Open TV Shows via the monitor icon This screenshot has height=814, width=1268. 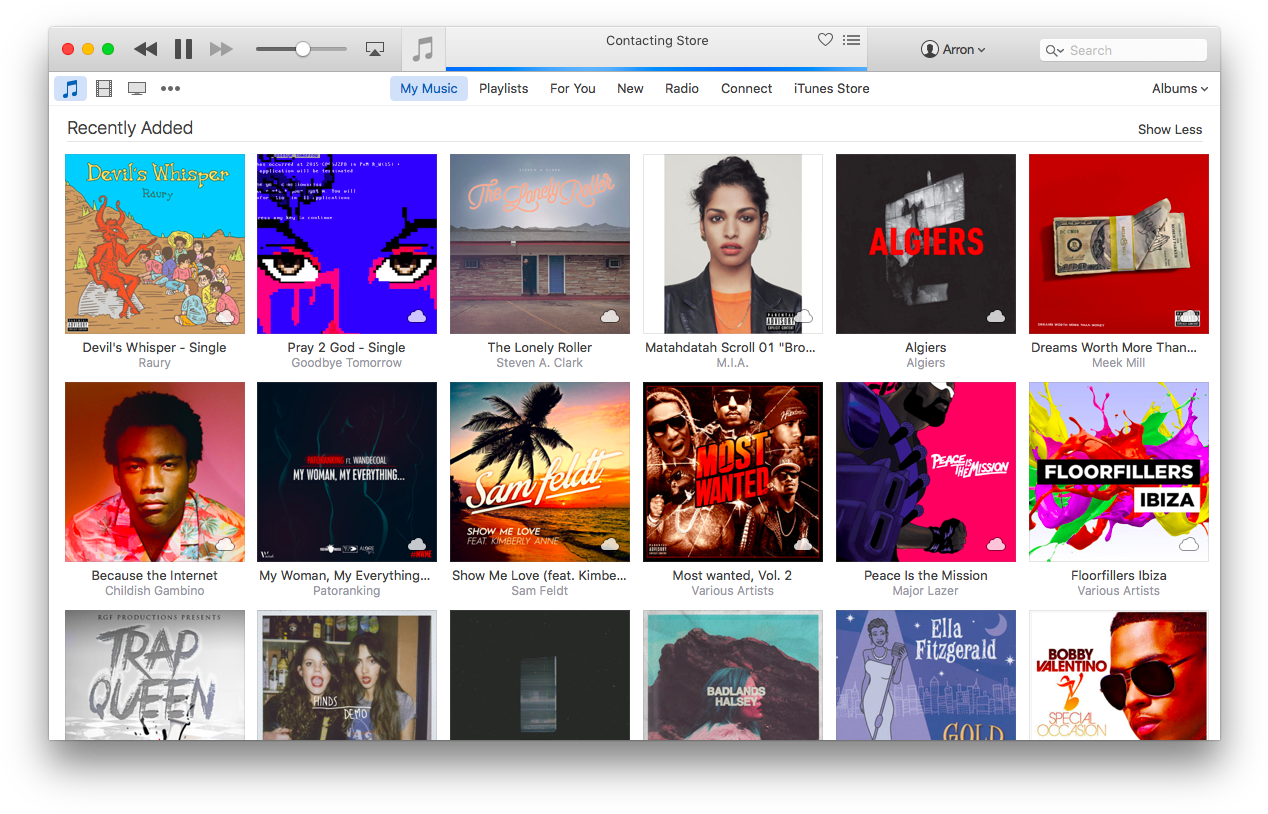[x=136, y=88]
